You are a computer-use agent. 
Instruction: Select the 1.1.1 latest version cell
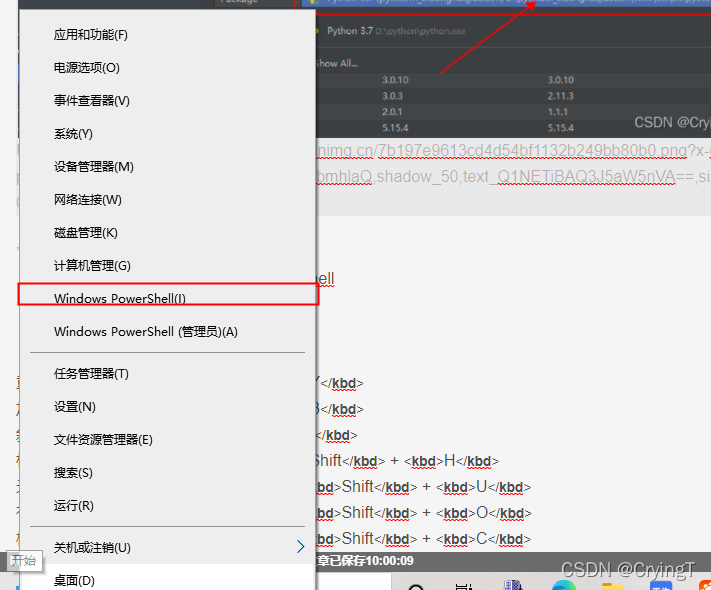[x=558, y=112]
